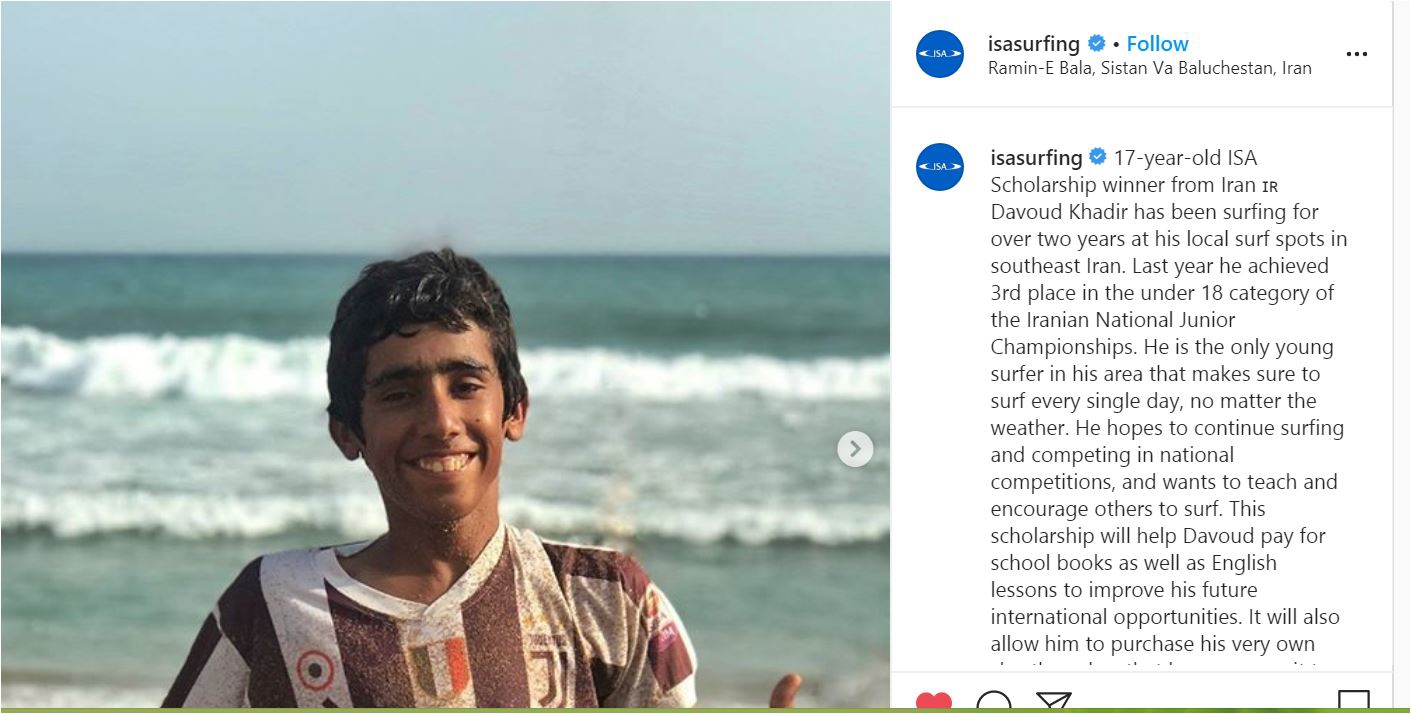Advance to next photo with arrow

854,449
